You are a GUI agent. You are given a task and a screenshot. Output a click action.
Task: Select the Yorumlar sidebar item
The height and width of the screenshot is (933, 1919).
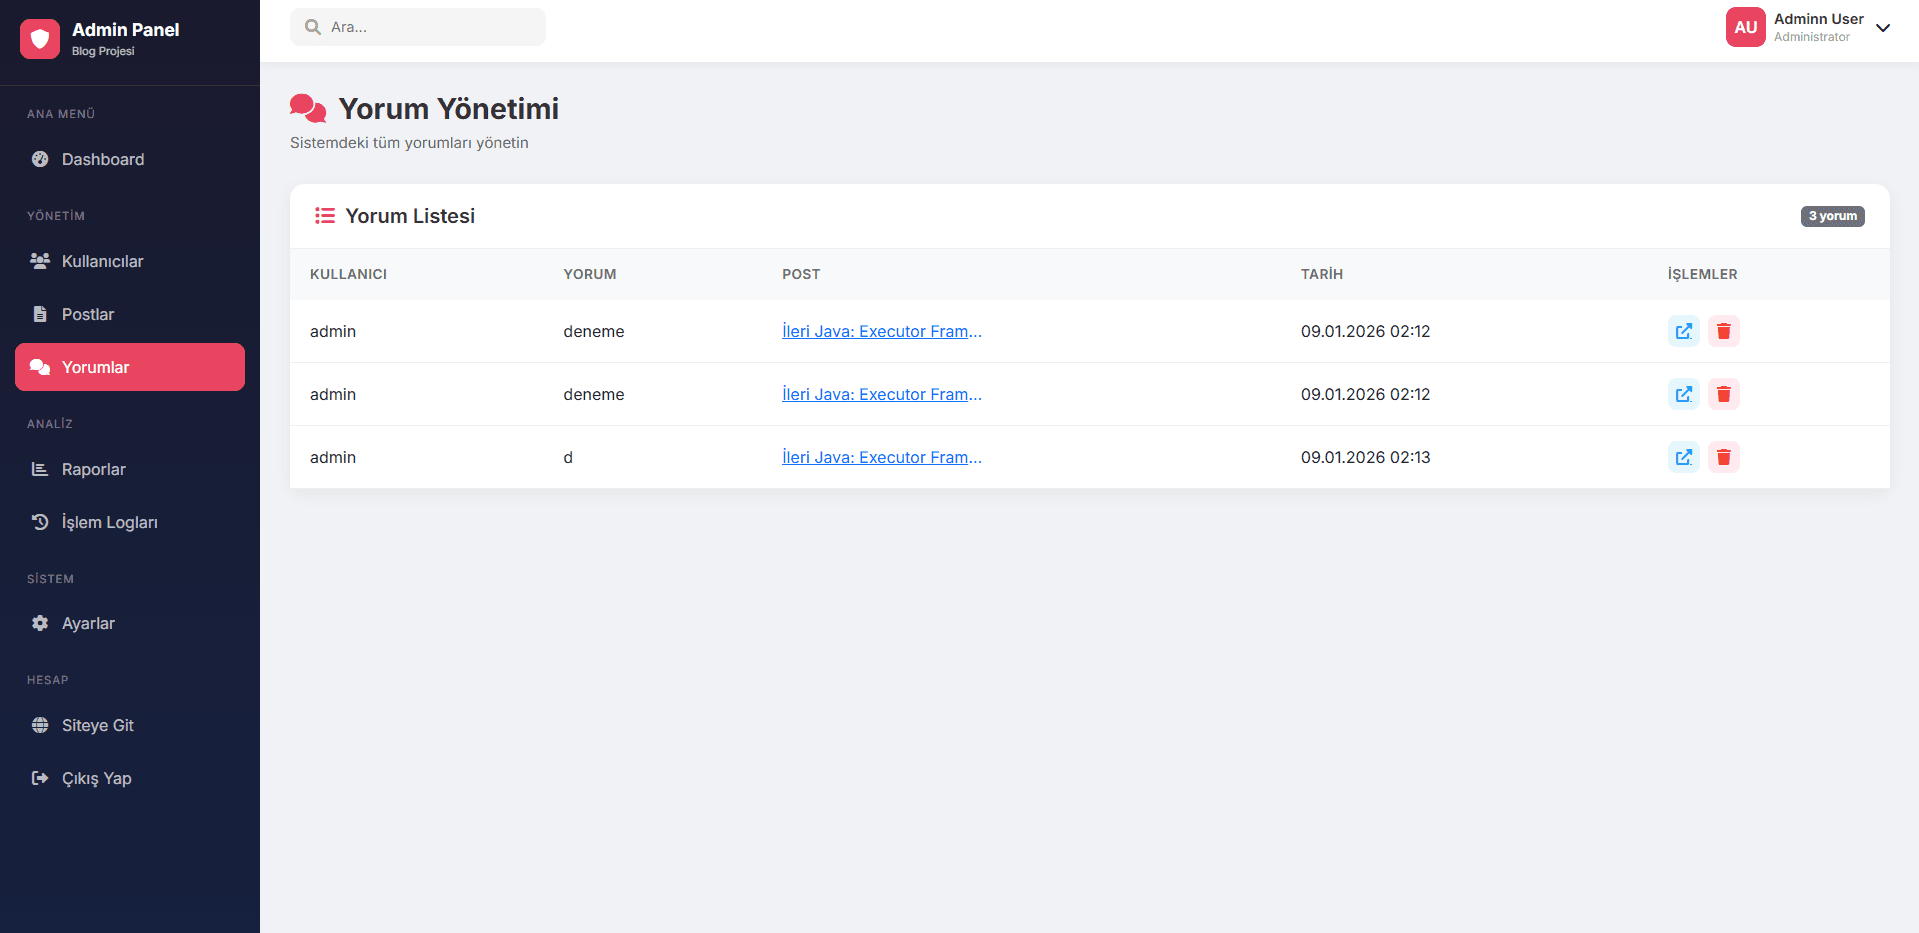click(95, 367)
